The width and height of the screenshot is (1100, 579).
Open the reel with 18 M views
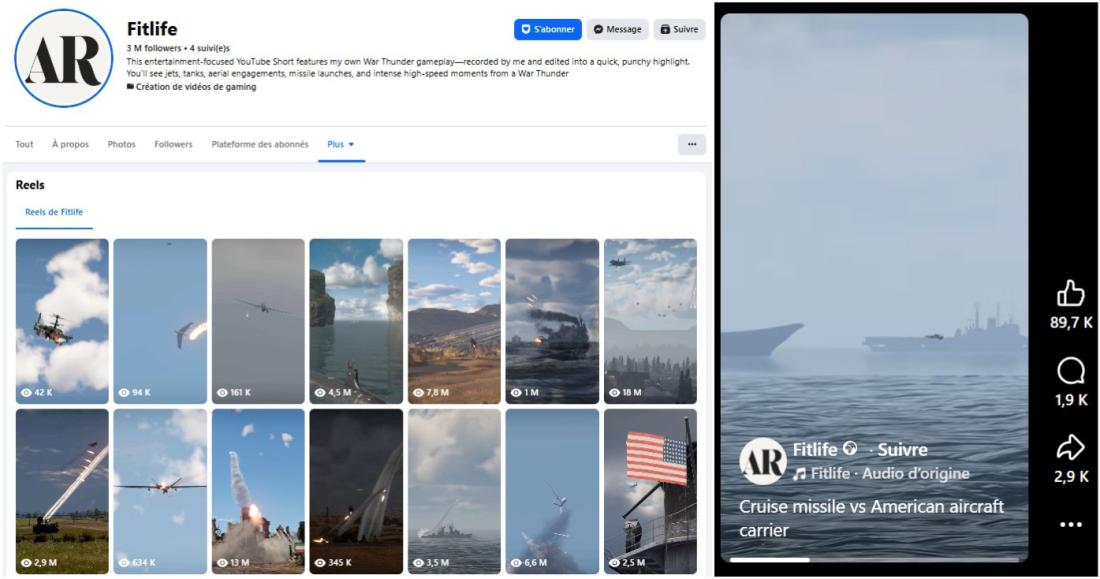point(650,320)
